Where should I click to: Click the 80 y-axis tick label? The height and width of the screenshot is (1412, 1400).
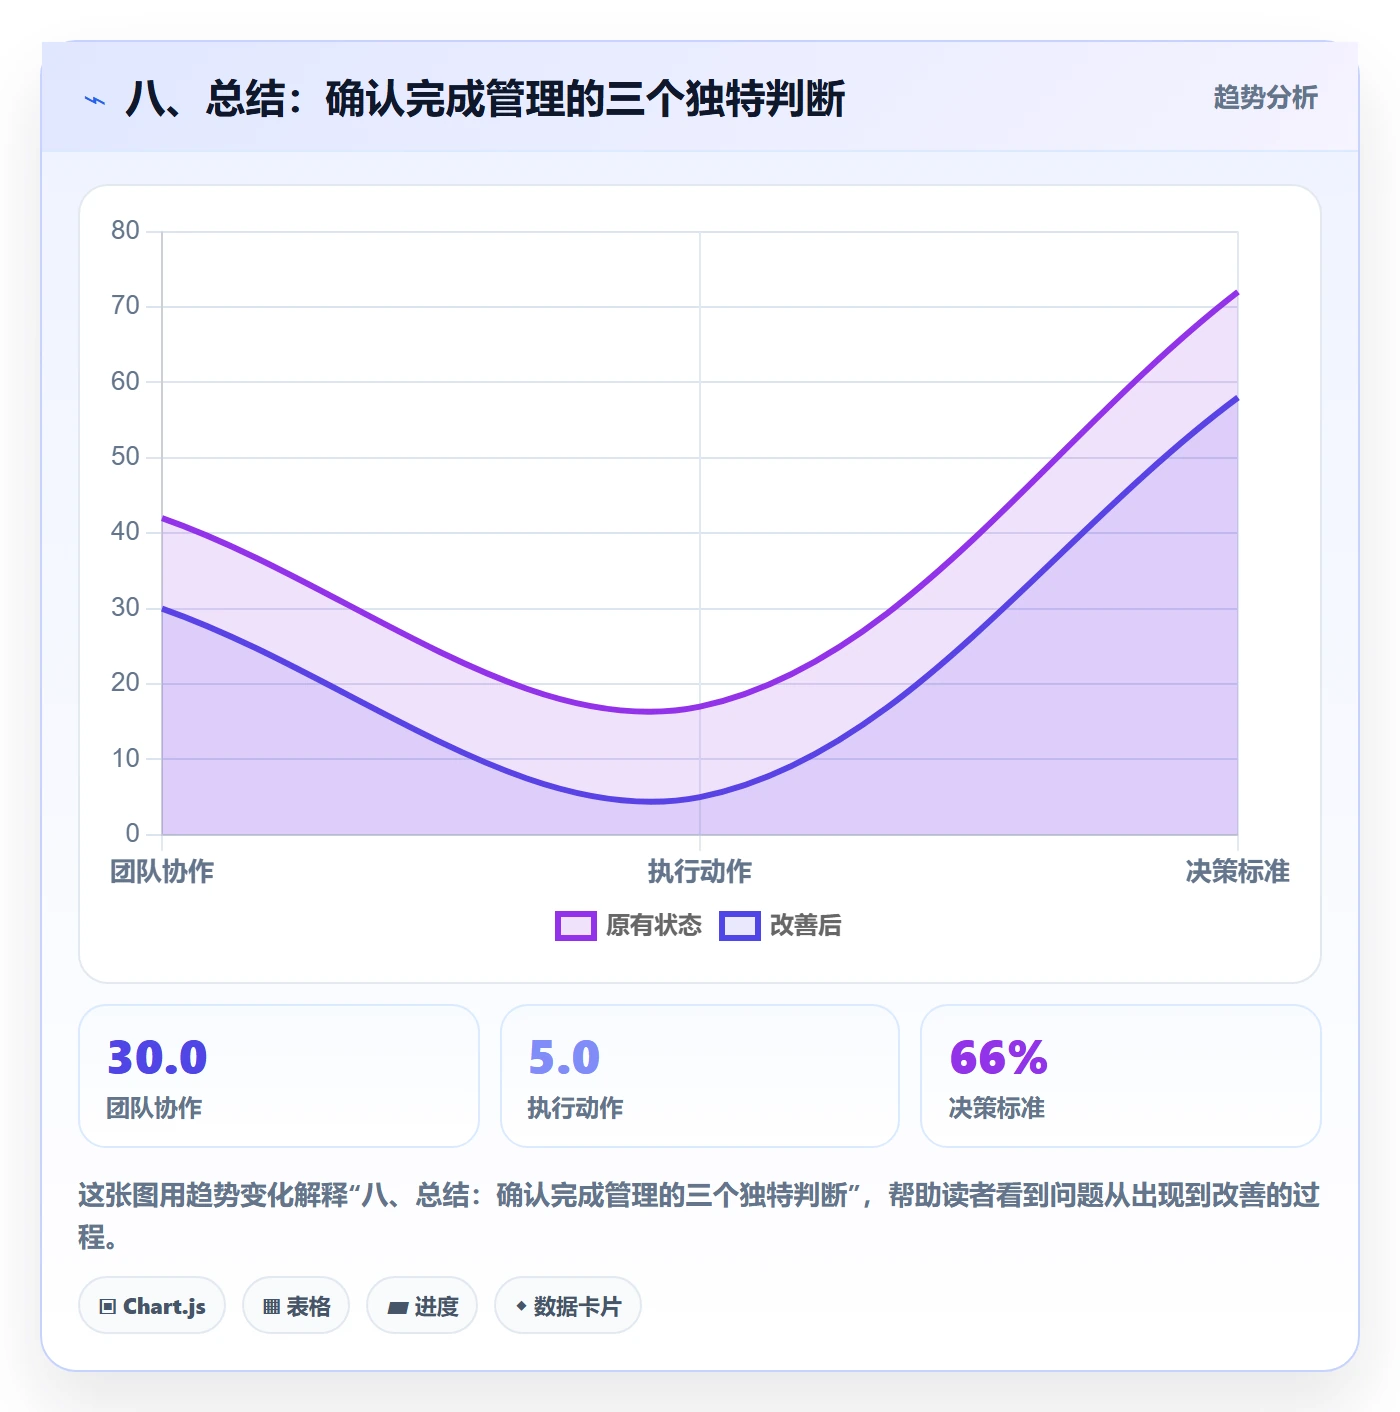[125, 231]
